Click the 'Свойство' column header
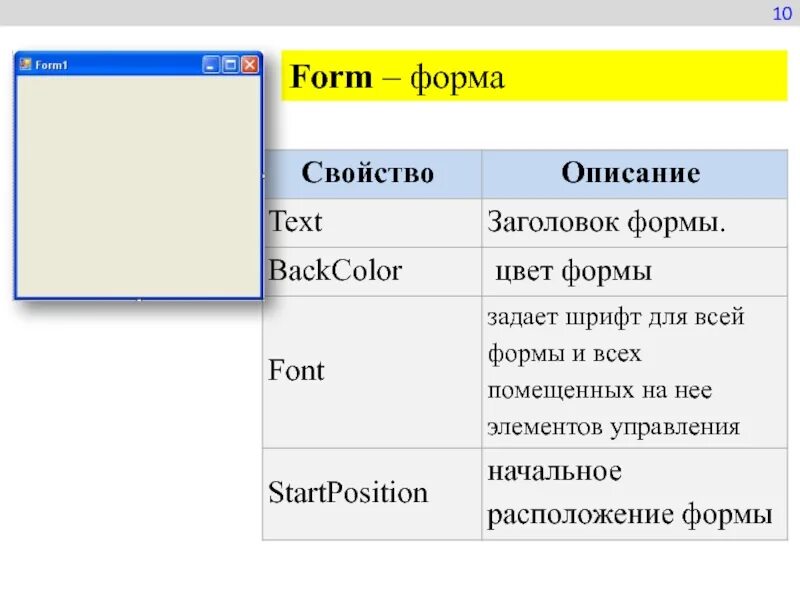This screenshot has width=800, height=600. tap(372, 174)
